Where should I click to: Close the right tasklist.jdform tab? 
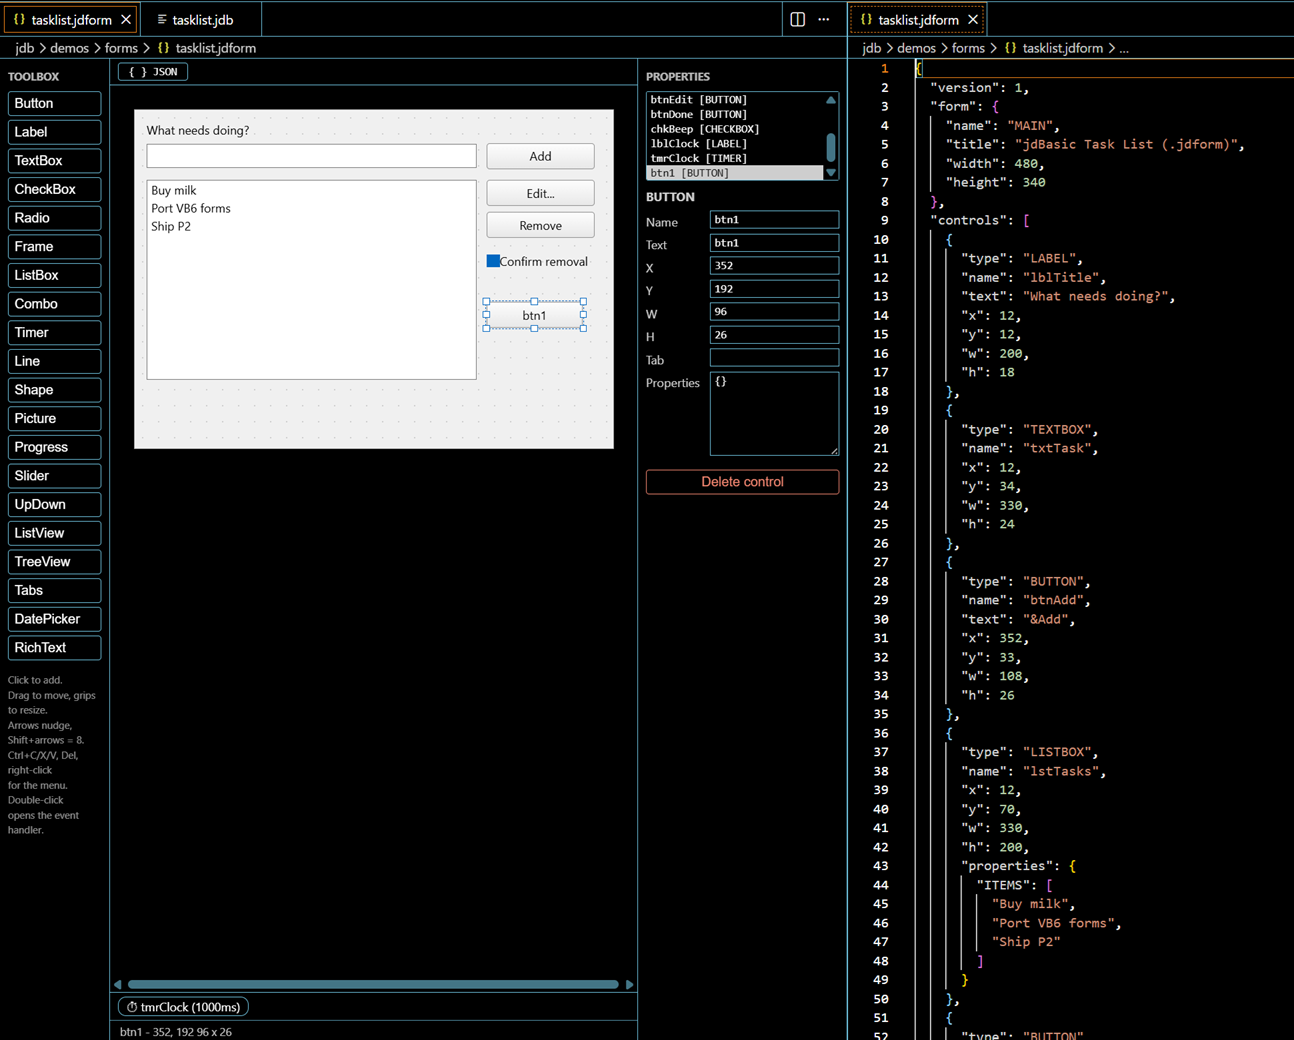point(973,19)
